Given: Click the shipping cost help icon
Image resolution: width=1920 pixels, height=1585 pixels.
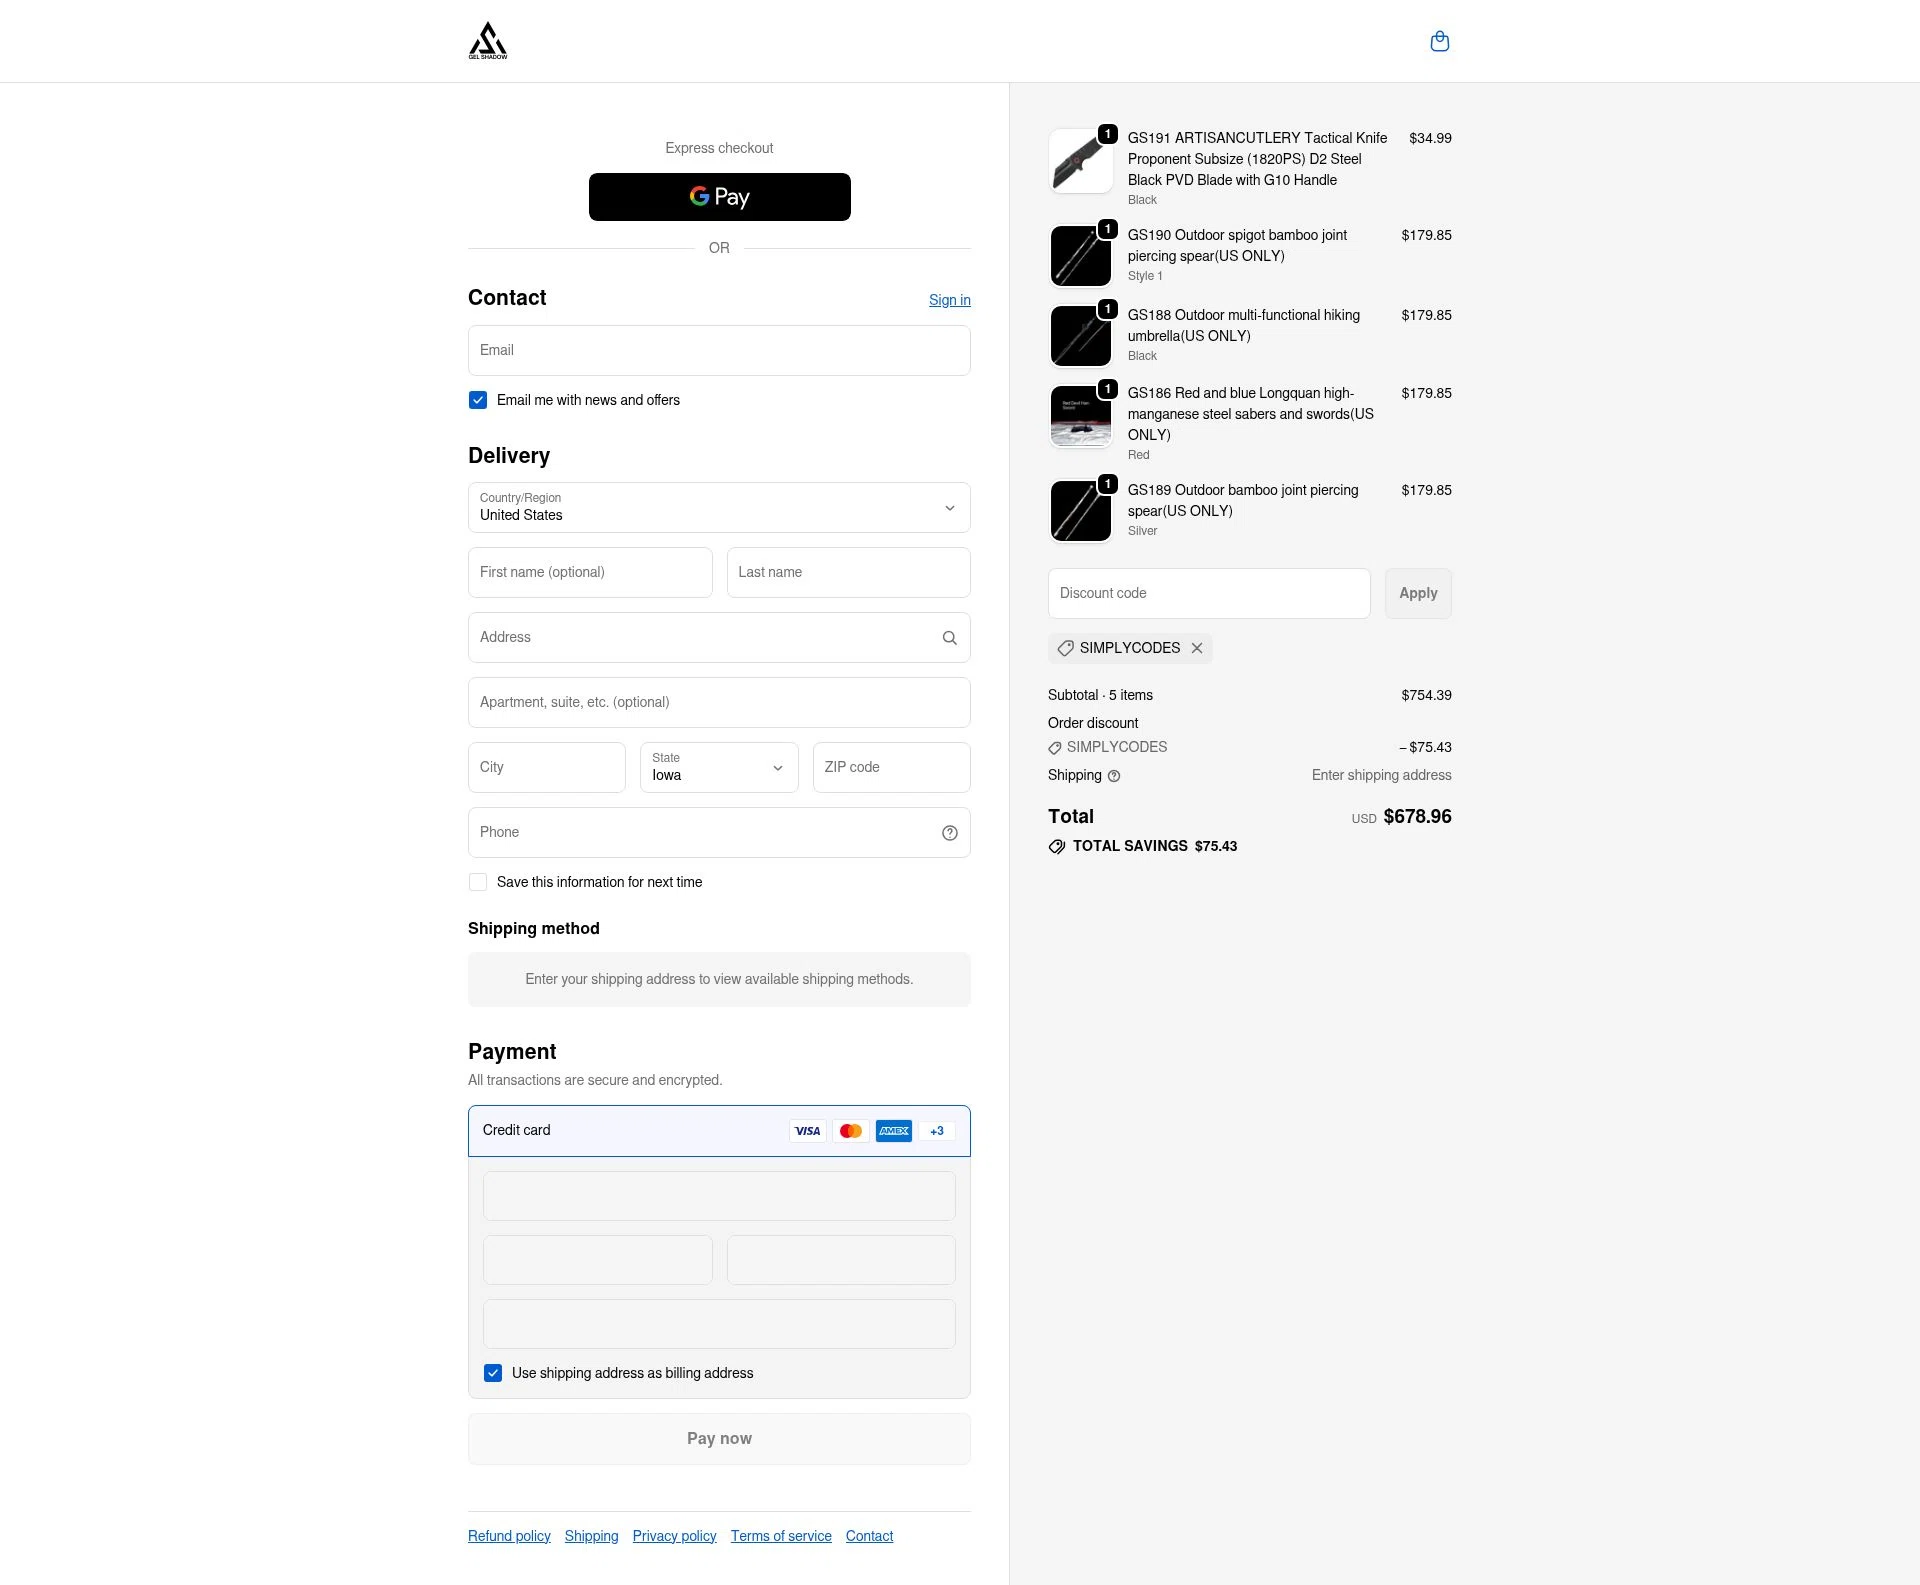Looking at the screenshot, I should (1113, 776).
